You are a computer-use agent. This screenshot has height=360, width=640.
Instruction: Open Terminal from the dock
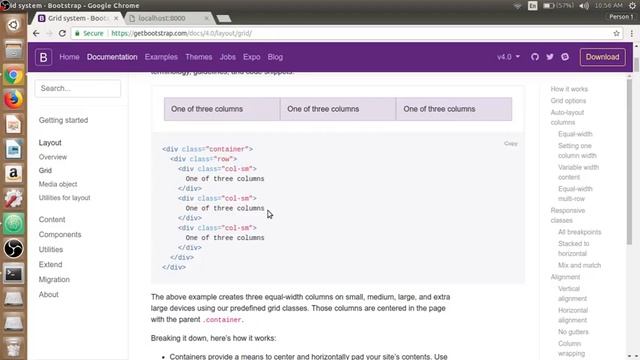coord(13,274)
